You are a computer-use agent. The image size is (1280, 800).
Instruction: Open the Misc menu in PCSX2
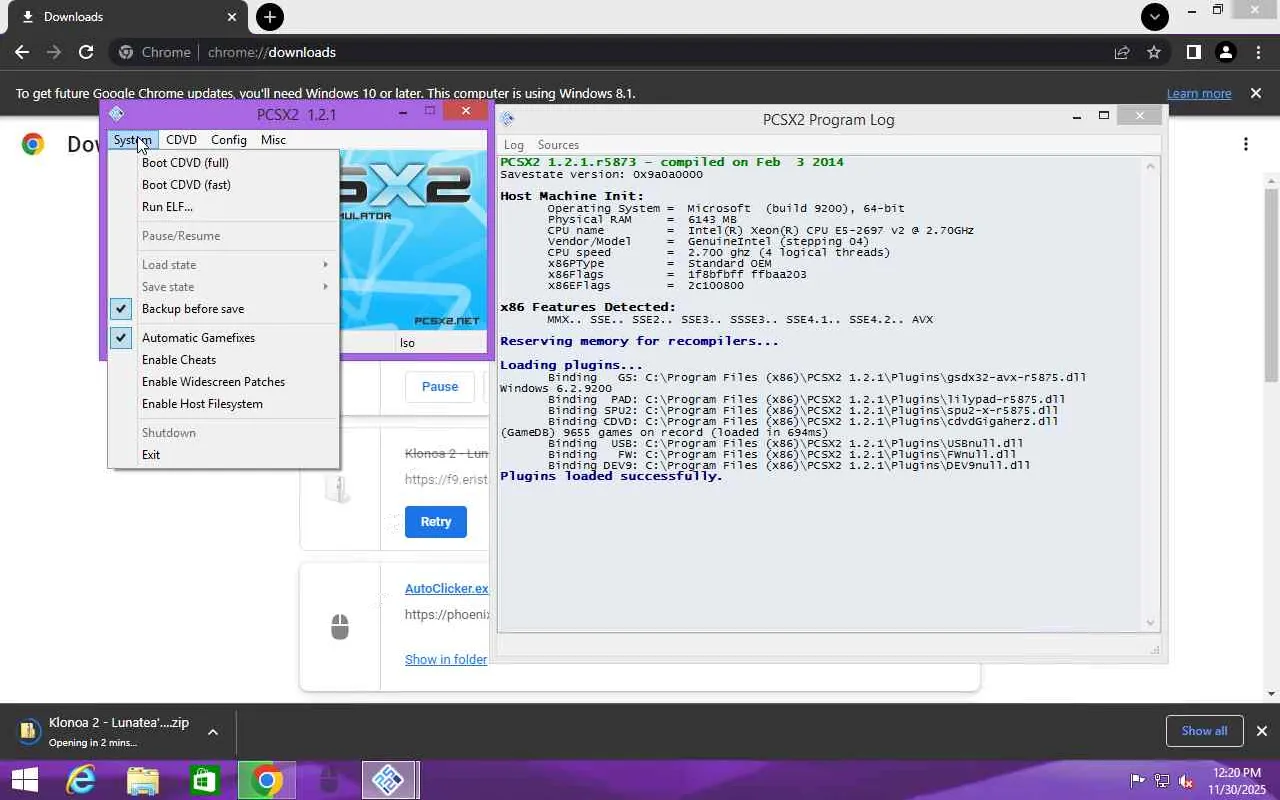point(273,140)
